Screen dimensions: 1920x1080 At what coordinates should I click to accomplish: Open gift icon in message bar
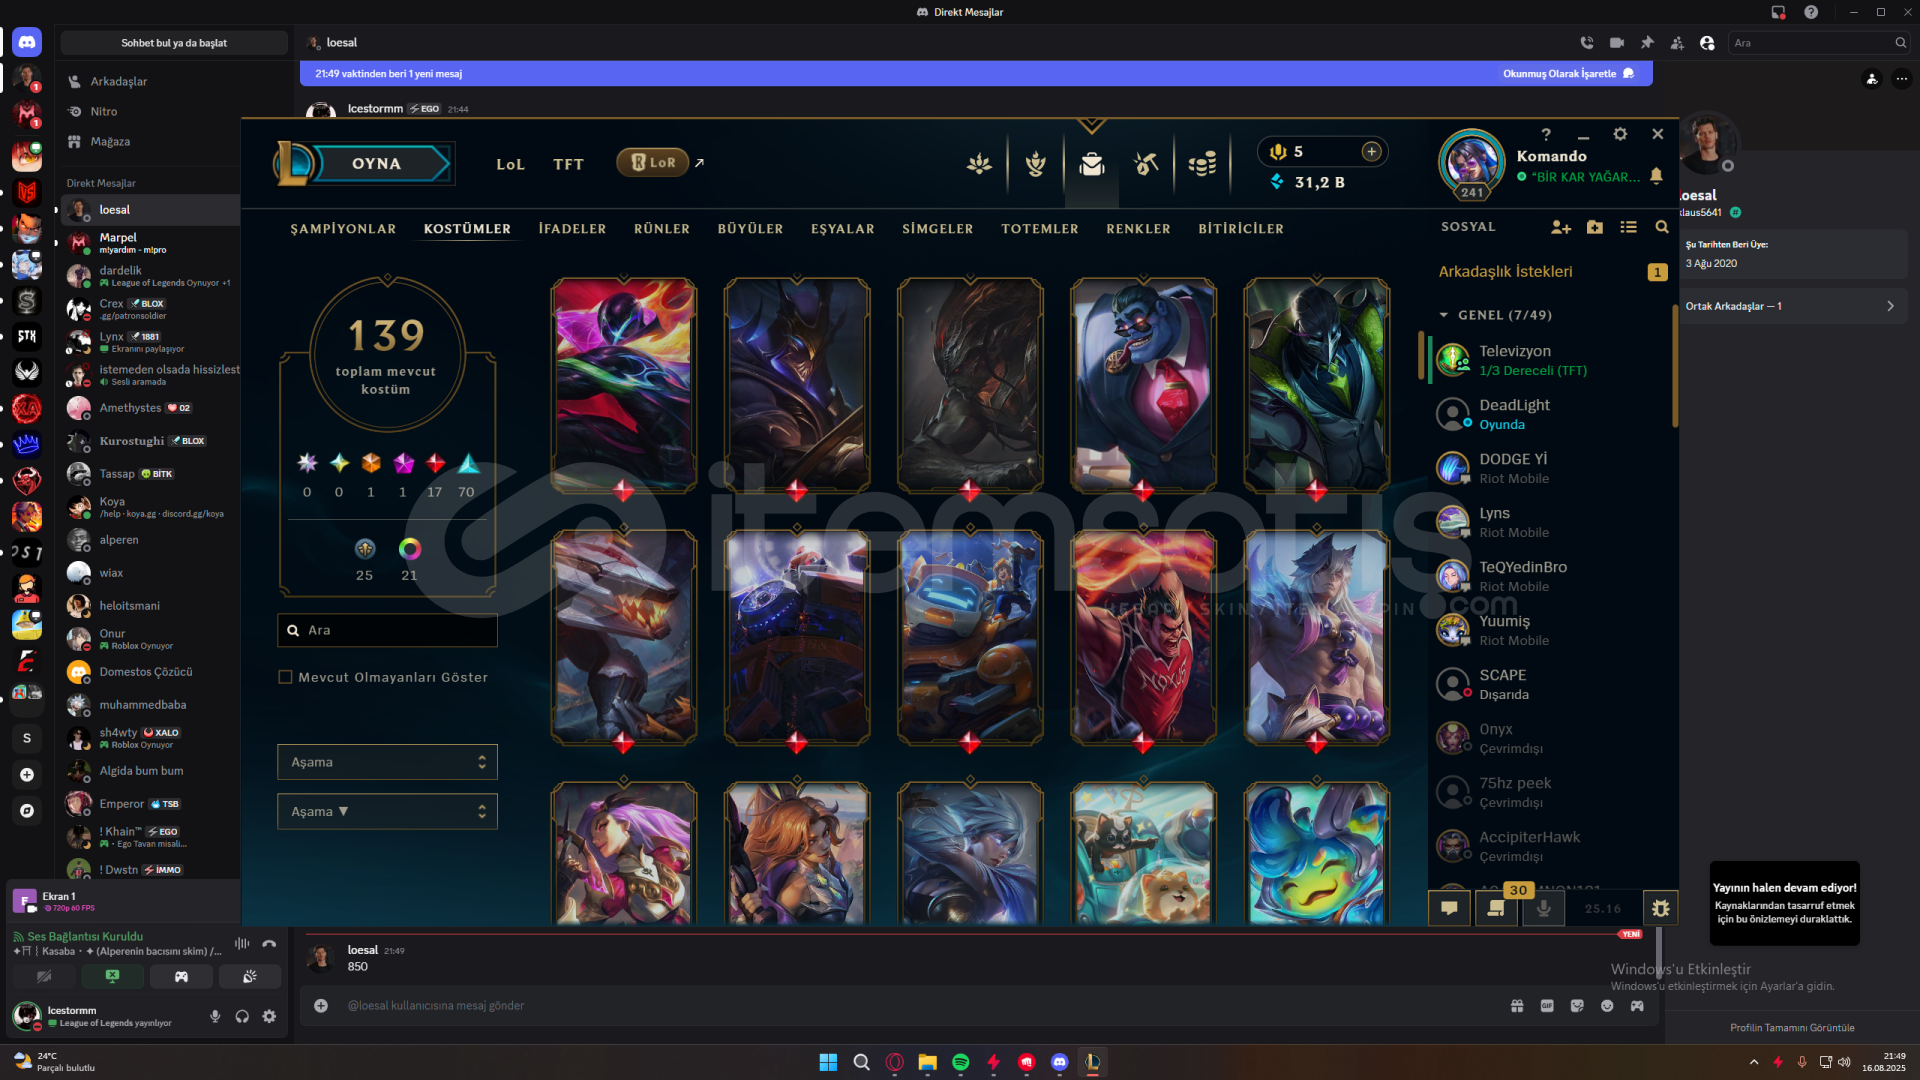pos(1517,1006)
